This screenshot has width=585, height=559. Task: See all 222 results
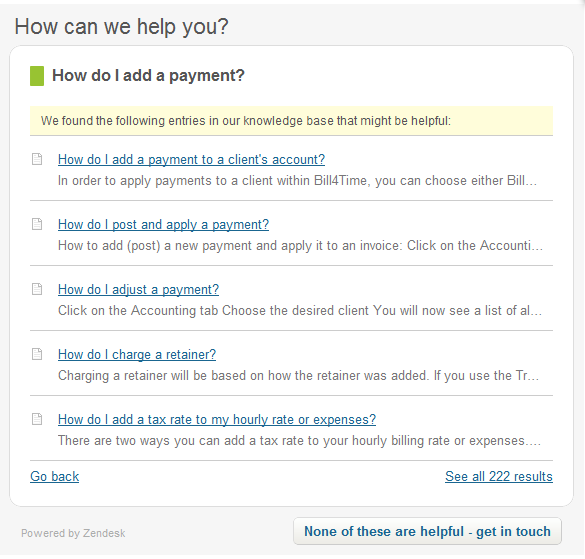point(499,476)
